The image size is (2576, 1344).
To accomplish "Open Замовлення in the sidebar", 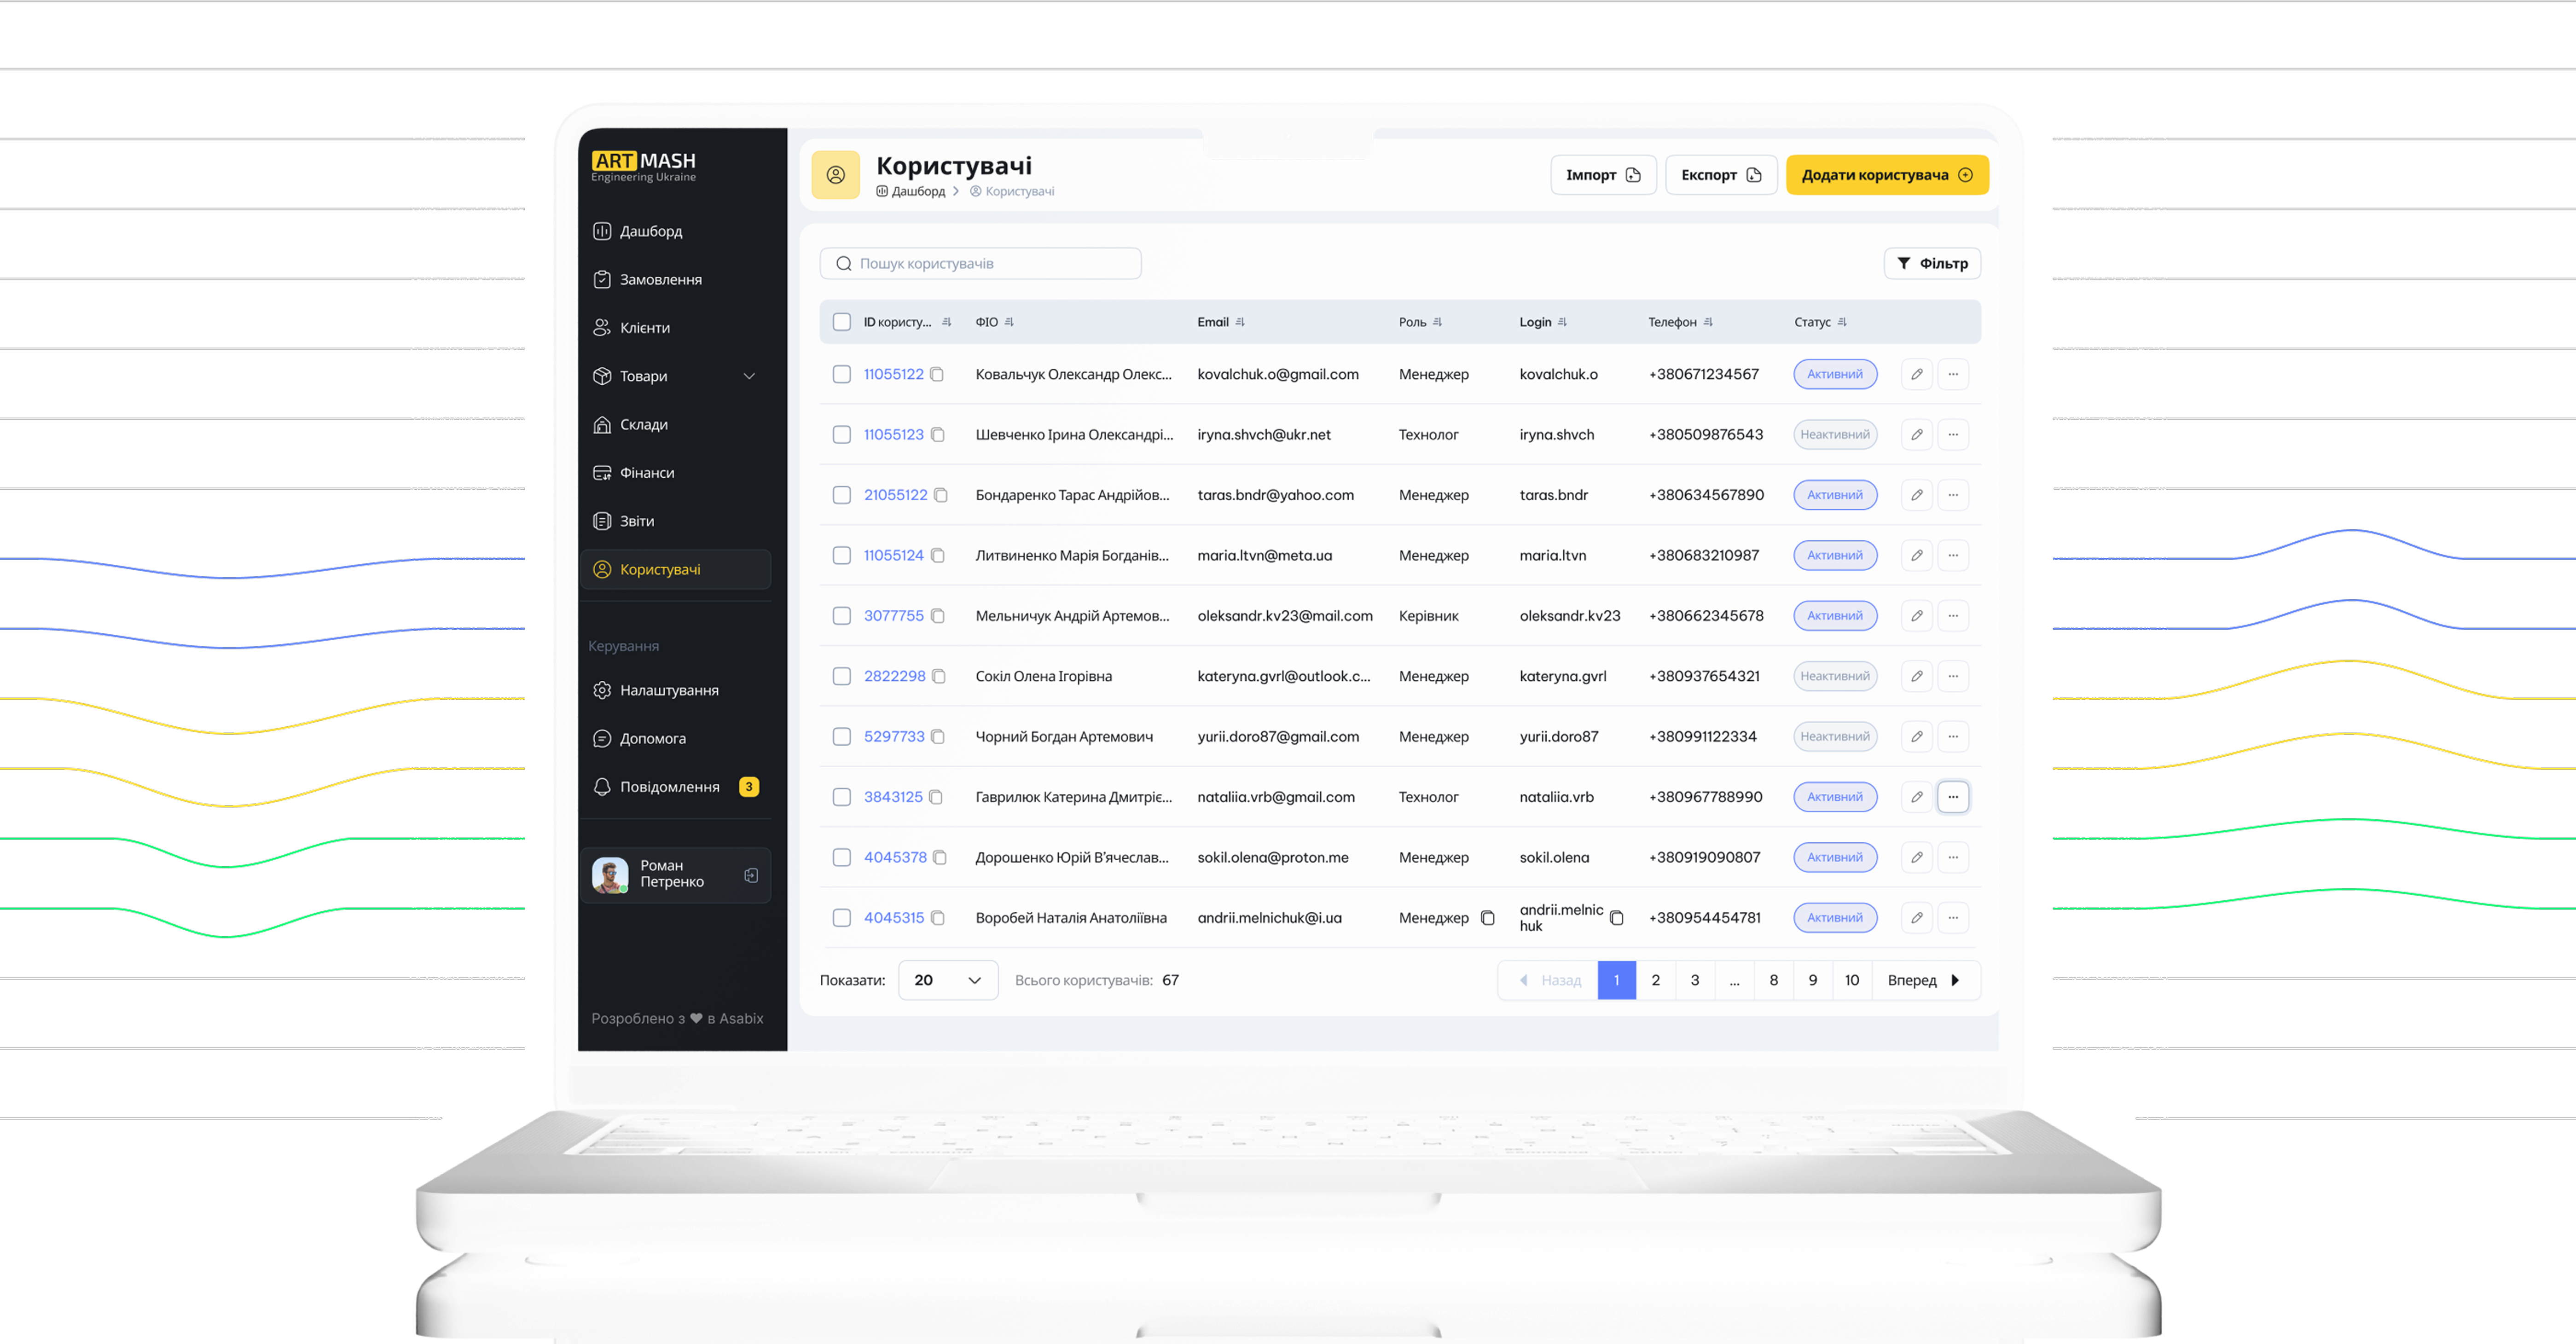I will click(660, 279).
